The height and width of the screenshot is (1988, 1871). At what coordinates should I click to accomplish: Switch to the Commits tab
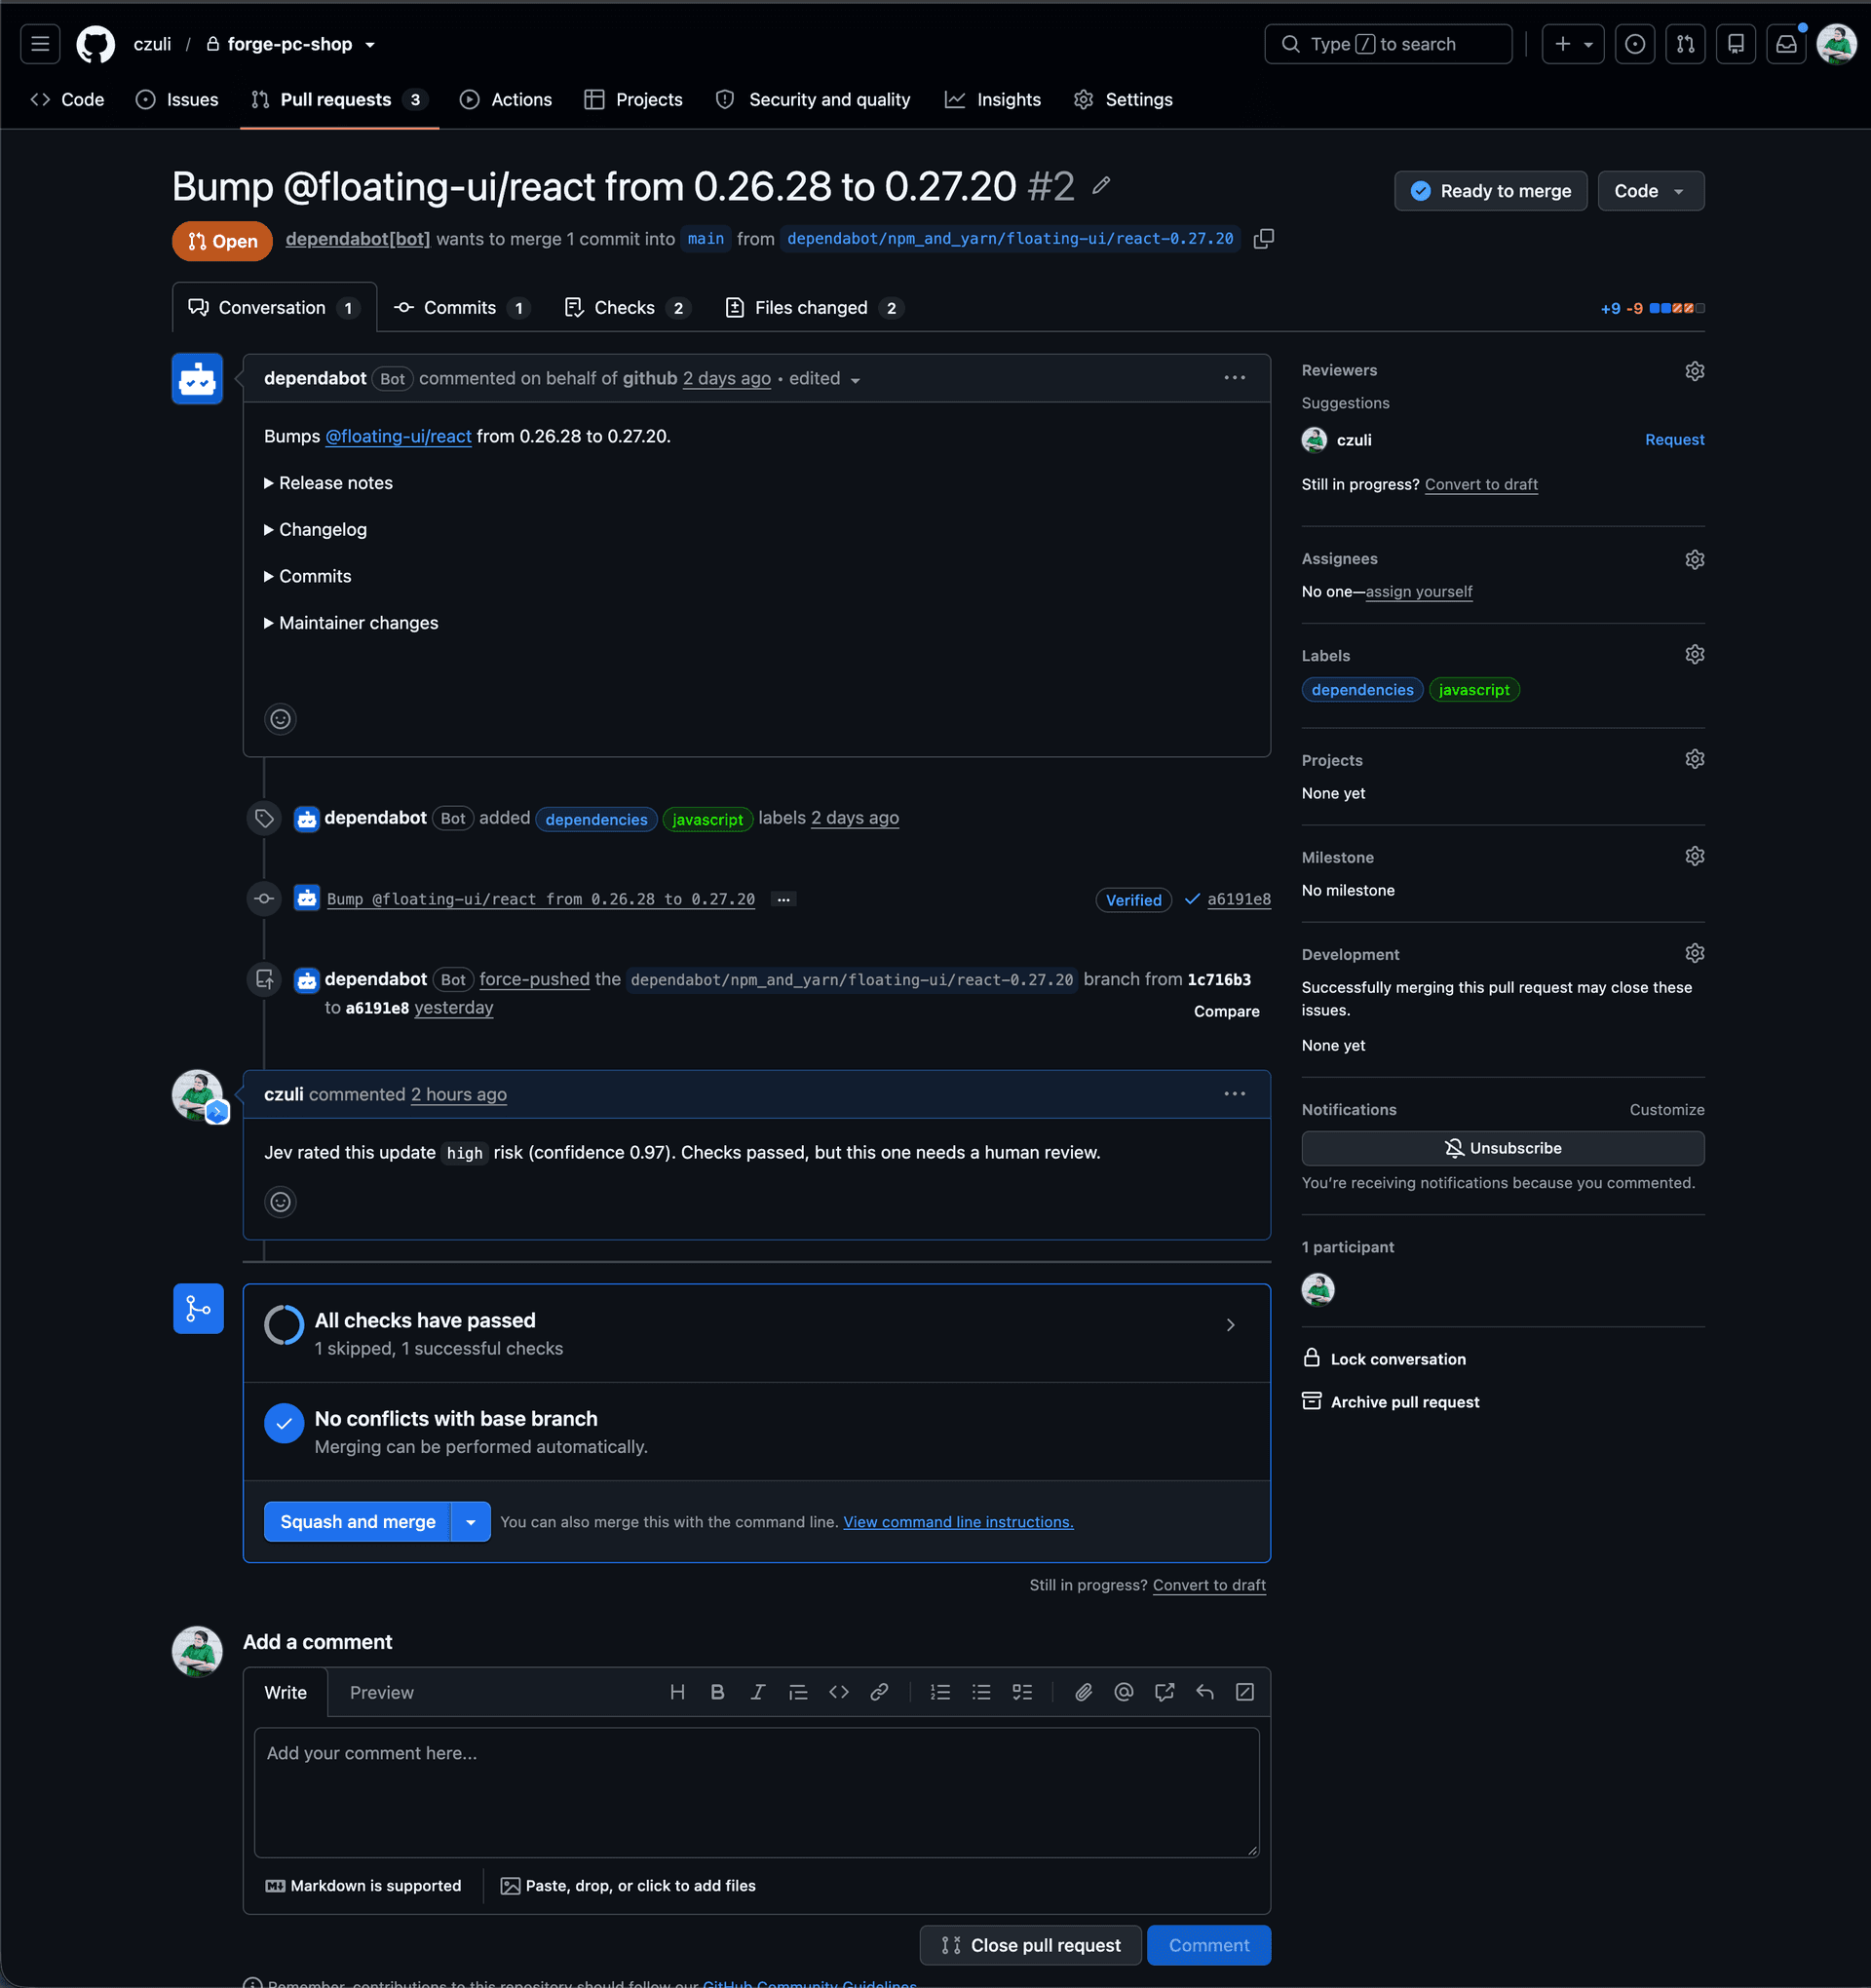tap(461, 308)
